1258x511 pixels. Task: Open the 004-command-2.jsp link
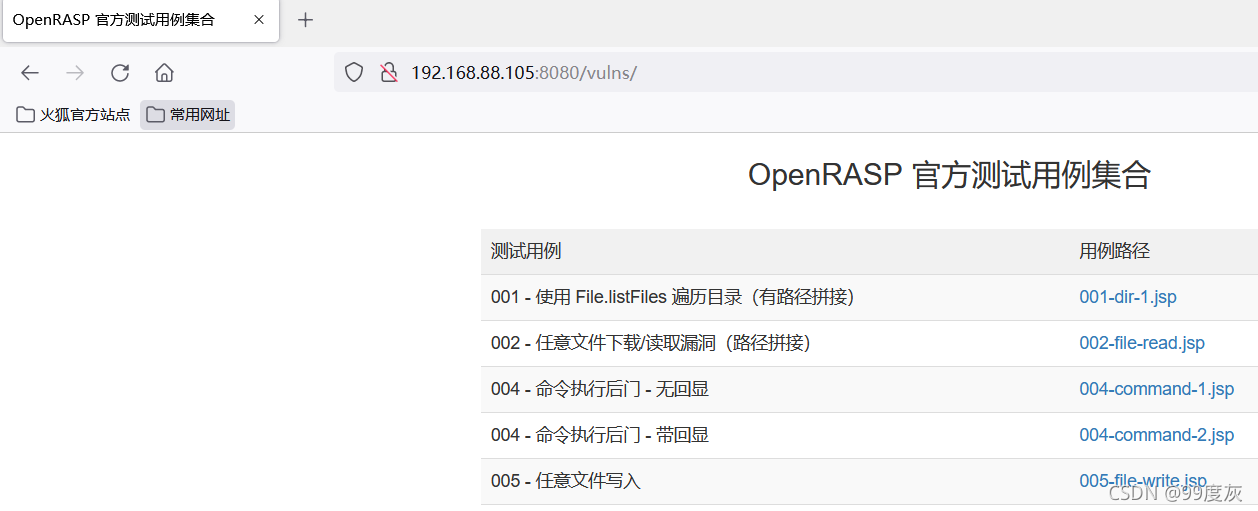pyautogui.click(x=1156, y=435)
